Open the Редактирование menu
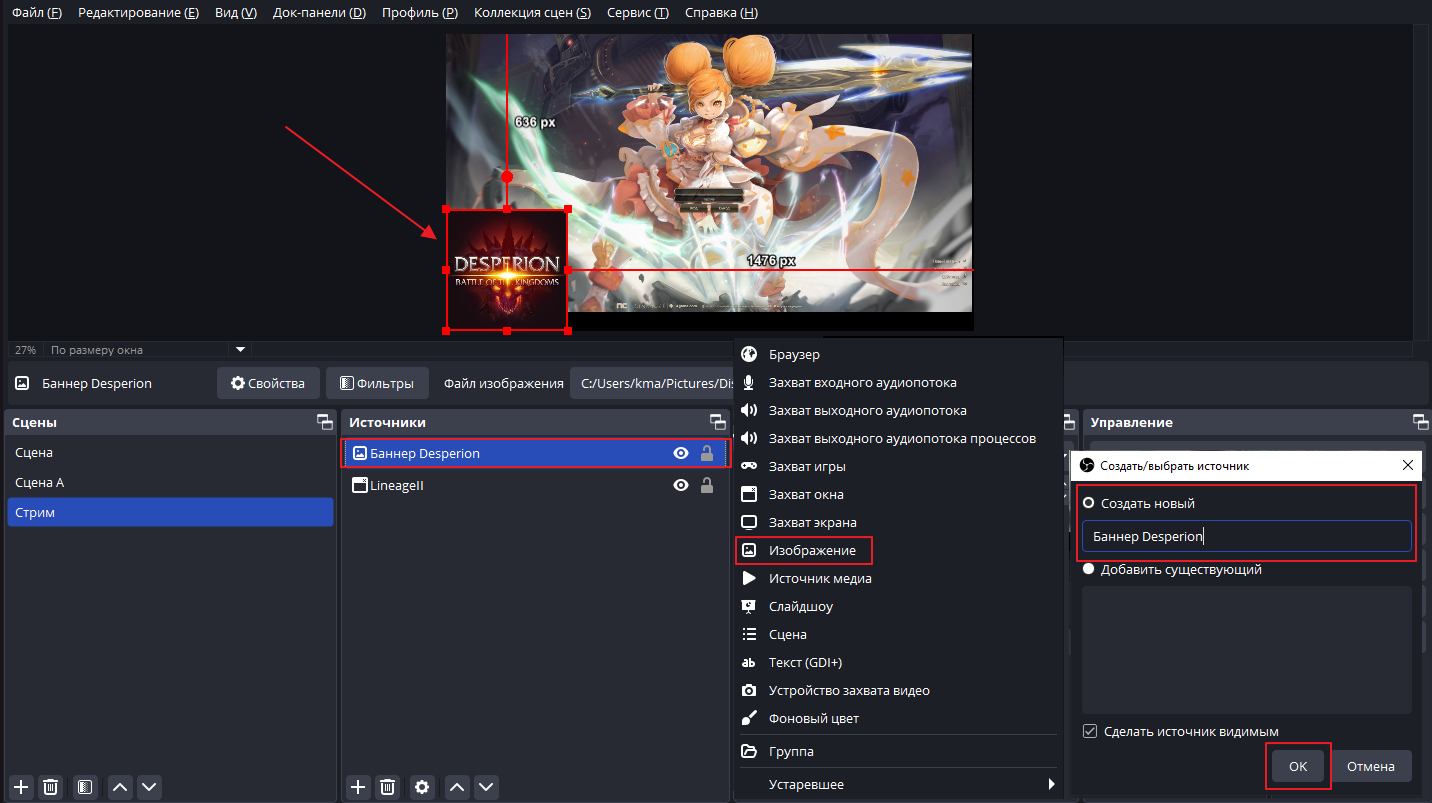Image resolution: width=1432 pixels, height=803 pixels. point(138,13)
